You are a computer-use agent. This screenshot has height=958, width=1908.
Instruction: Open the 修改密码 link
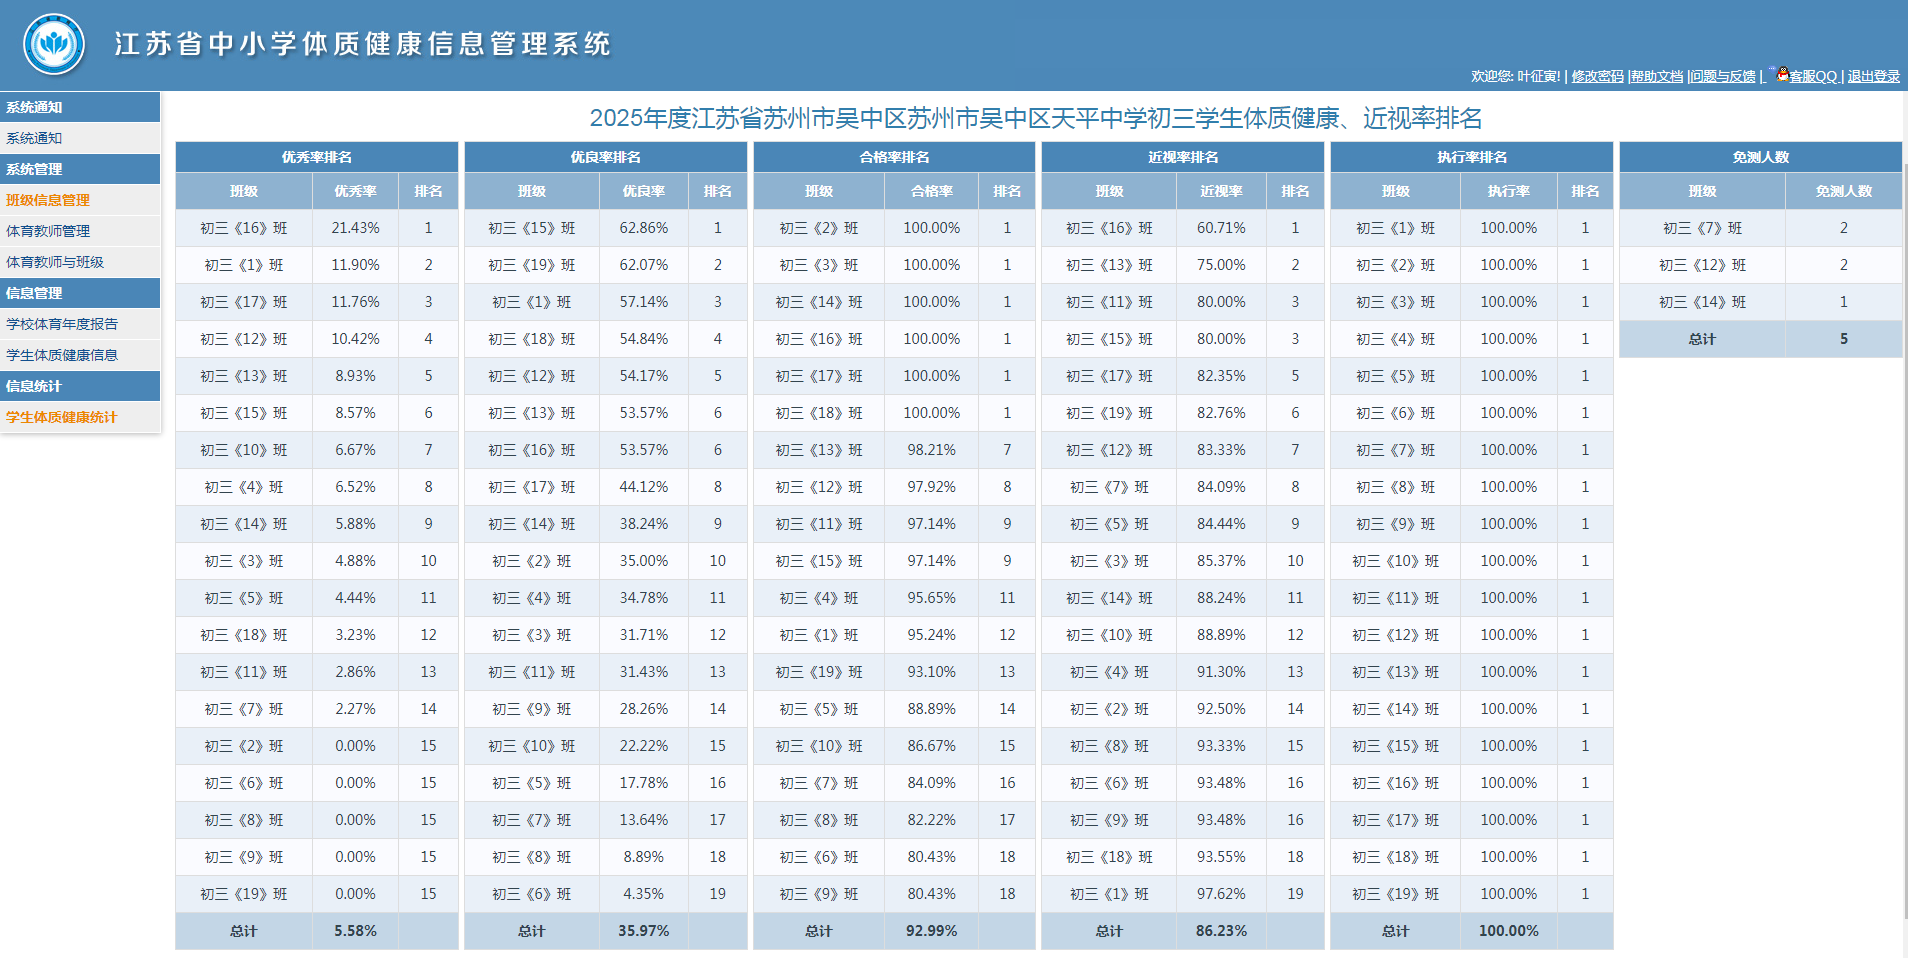pyautogui.click(x=1597, y=77)
